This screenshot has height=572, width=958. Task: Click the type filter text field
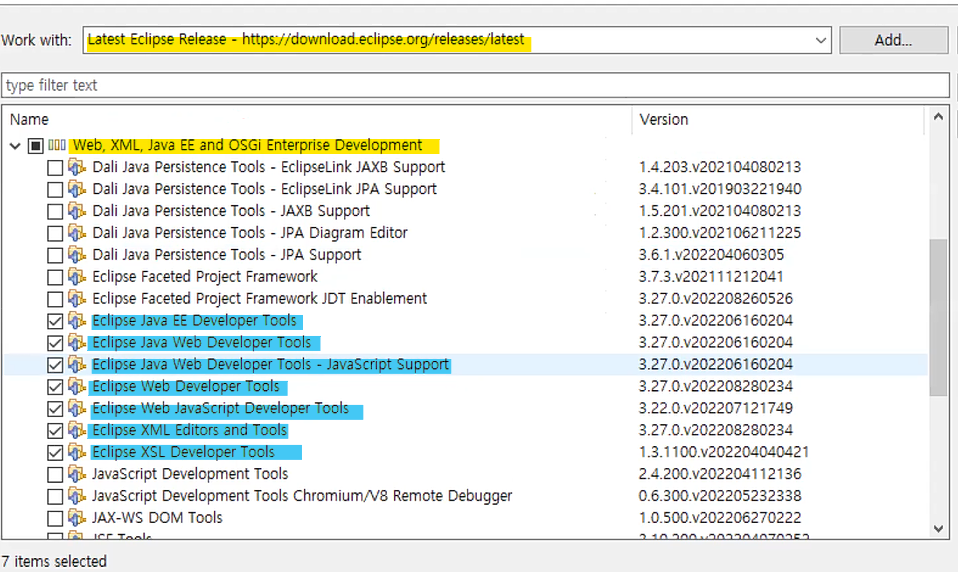coord(475,85)
